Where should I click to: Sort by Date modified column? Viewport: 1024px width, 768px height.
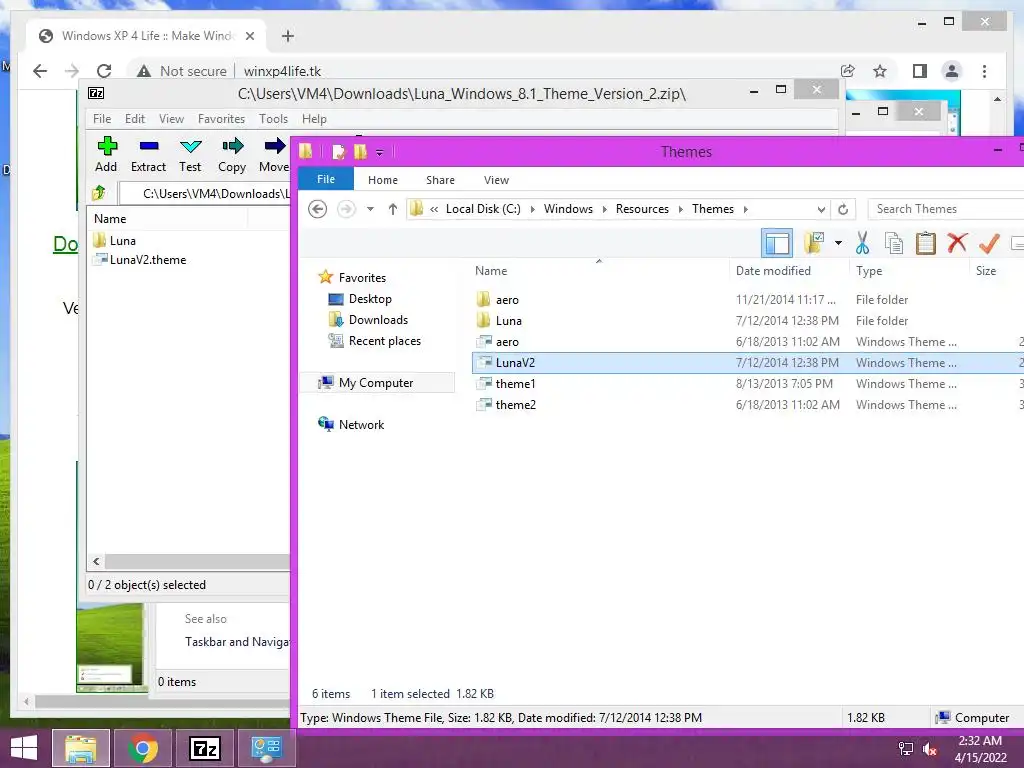click(x=773, y=270)
